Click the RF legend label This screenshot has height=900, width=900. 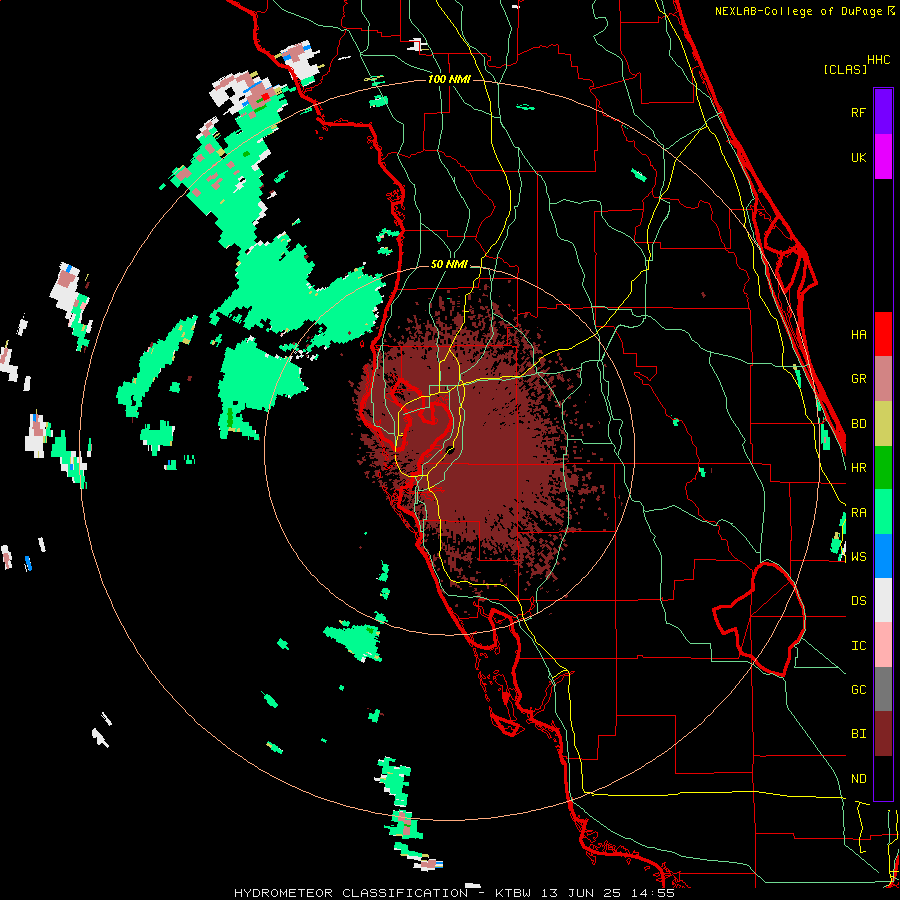(858, 112)
